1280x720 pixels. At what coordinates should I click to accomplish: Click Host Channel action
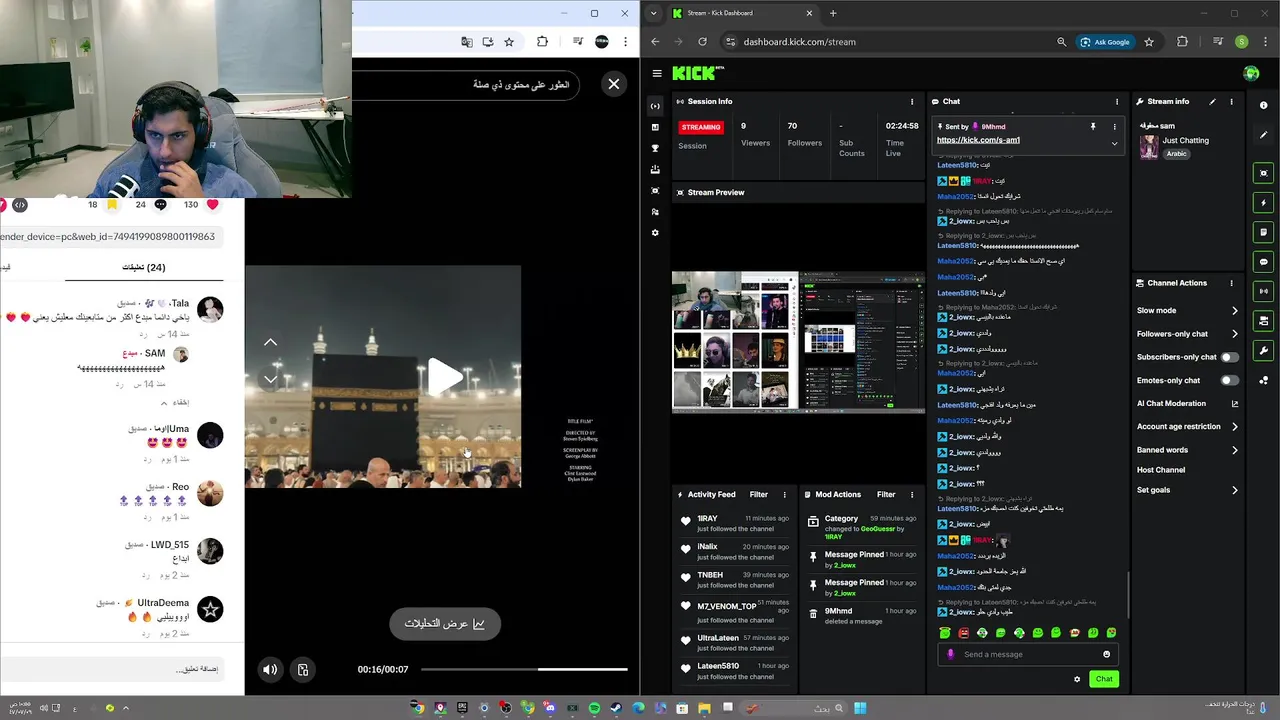pyautogui.click(x=1161, y=470)
